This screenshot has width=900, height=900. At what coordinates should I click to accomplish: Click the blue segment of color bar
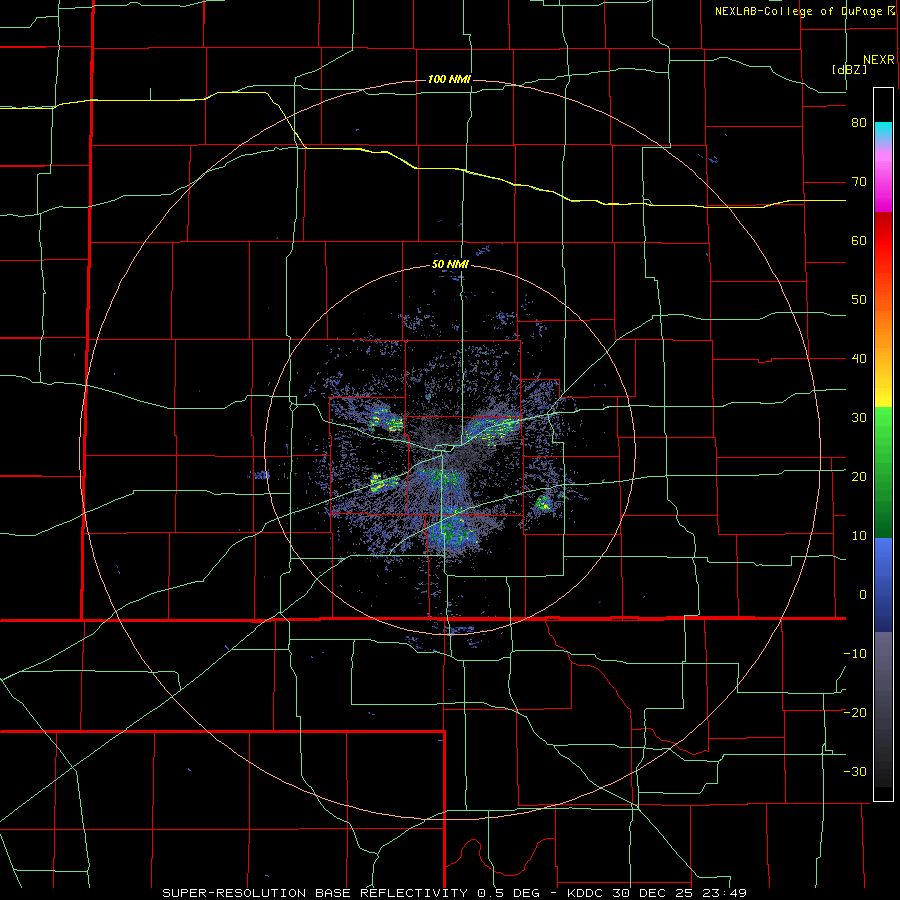click(883, 584)
